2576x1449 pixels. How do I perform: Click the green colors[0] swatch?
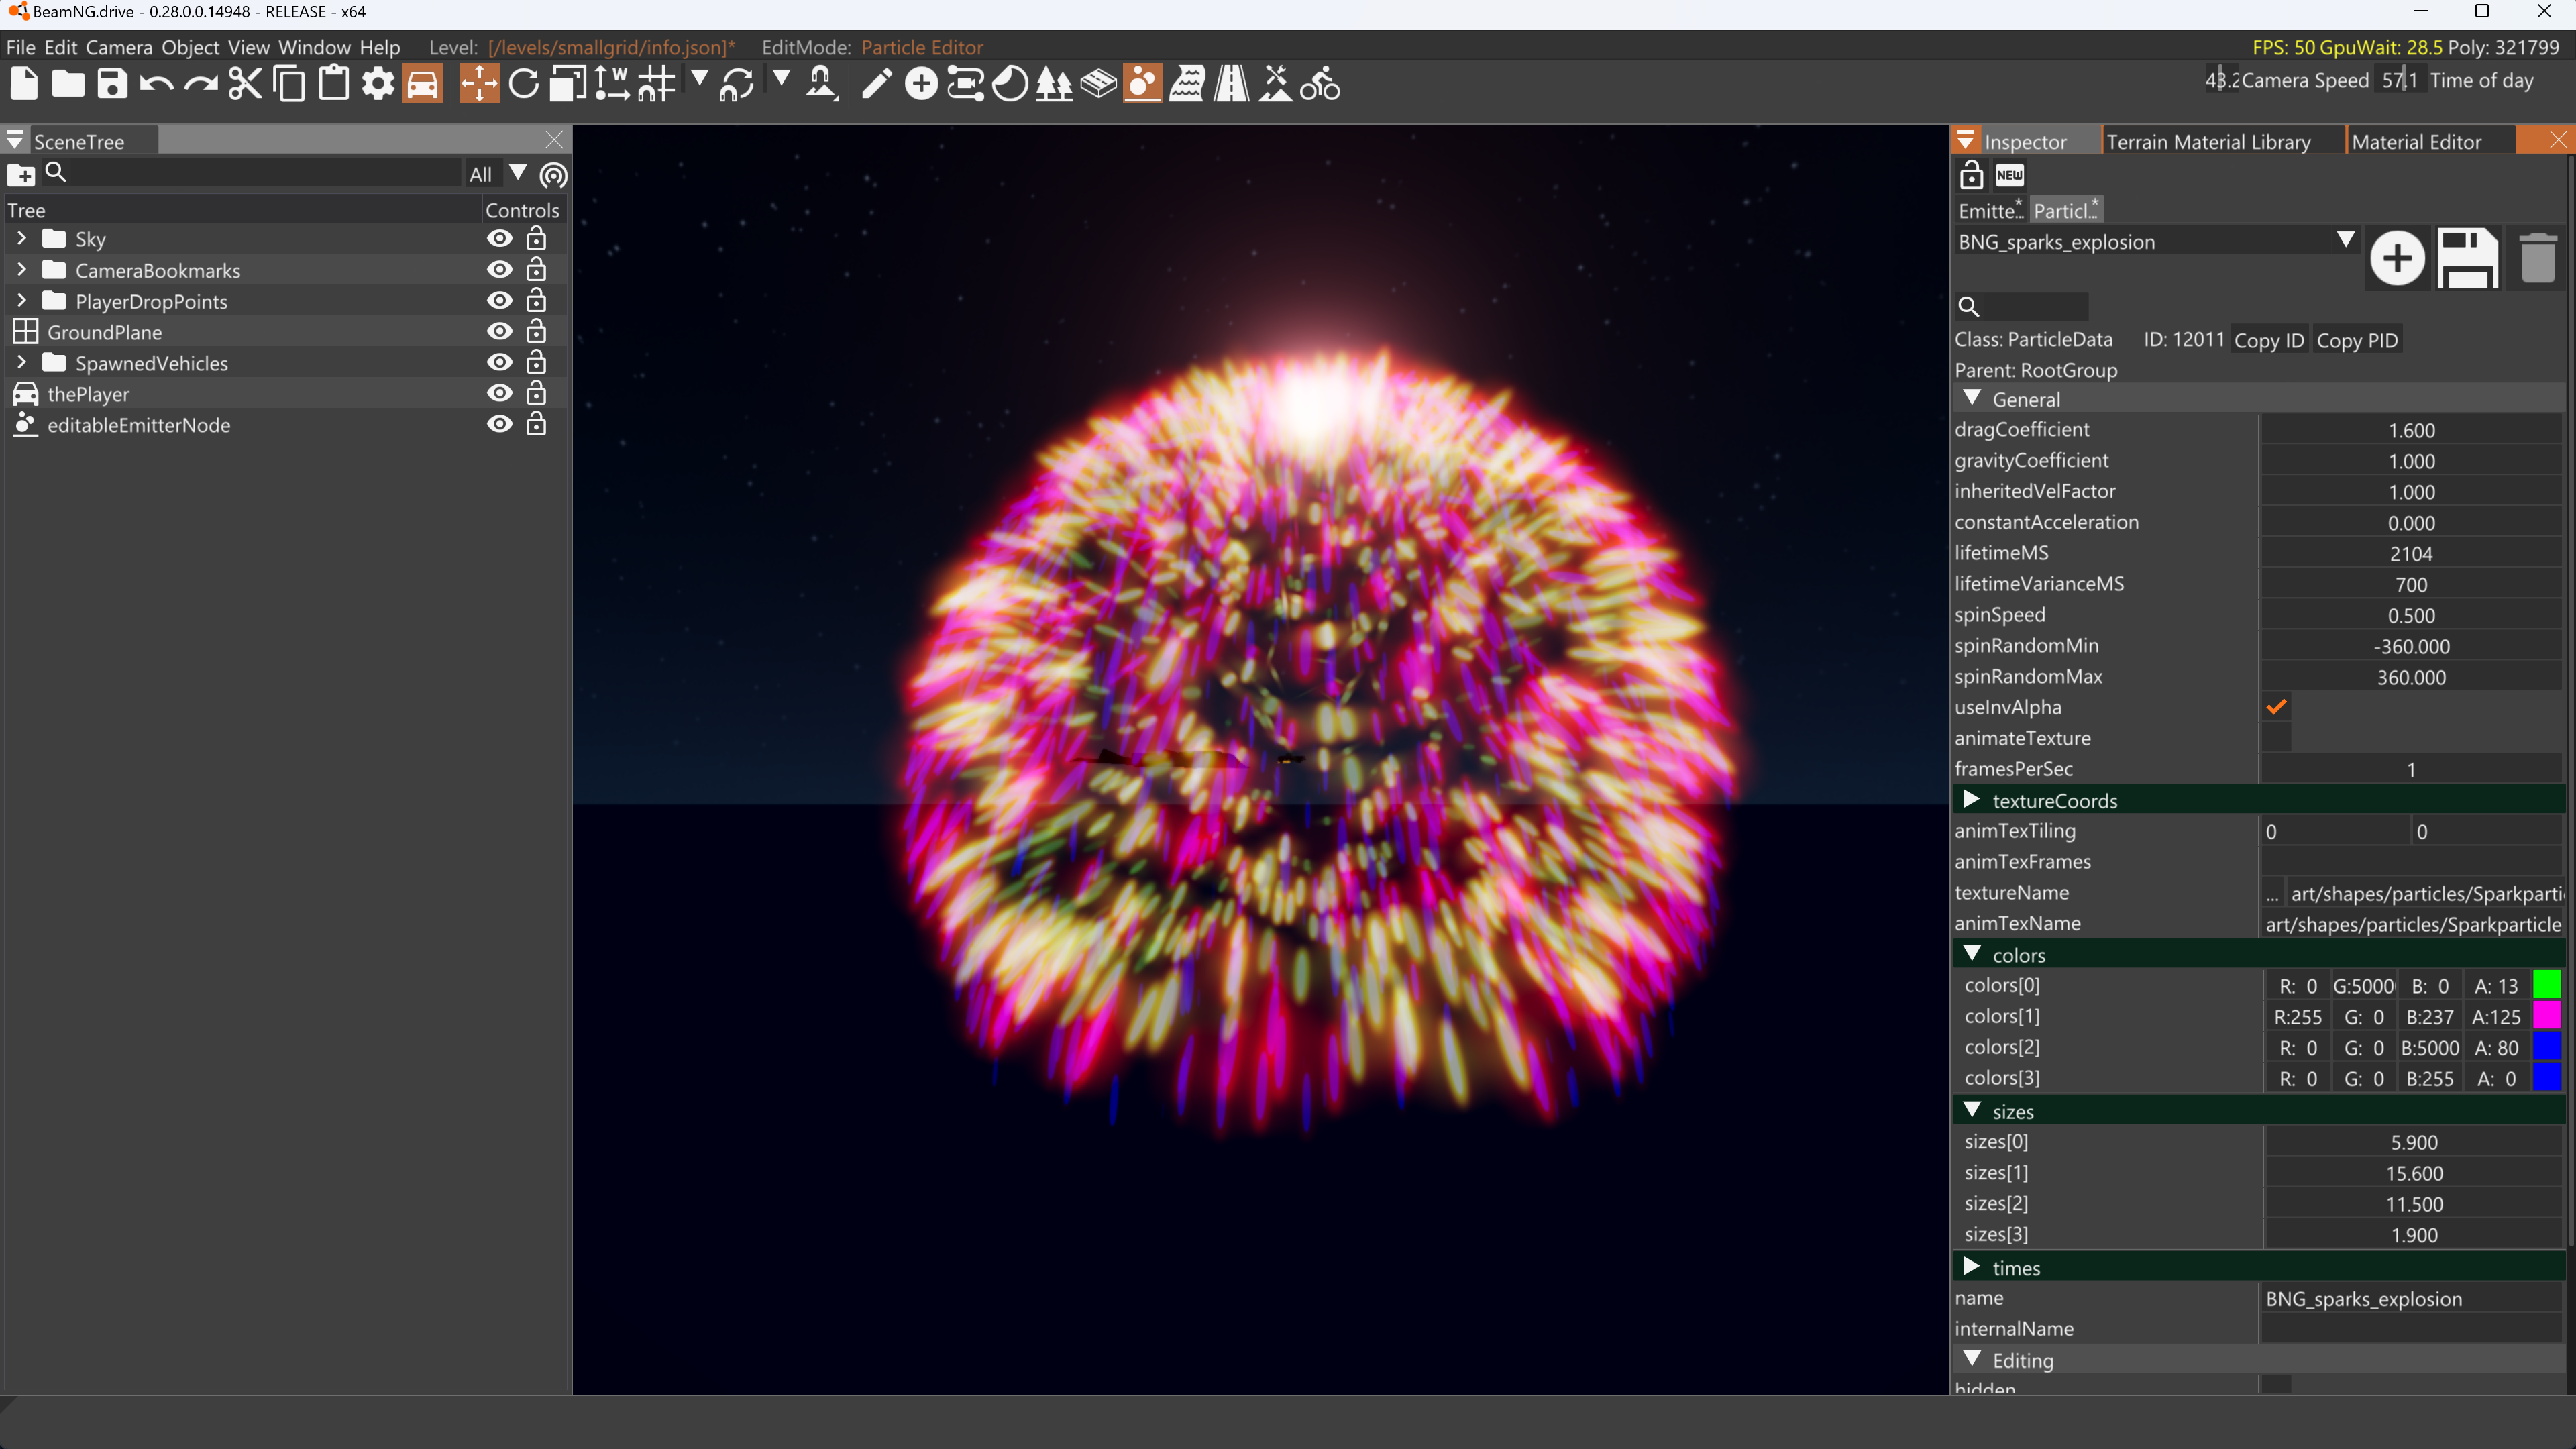tap(2547, 985)
